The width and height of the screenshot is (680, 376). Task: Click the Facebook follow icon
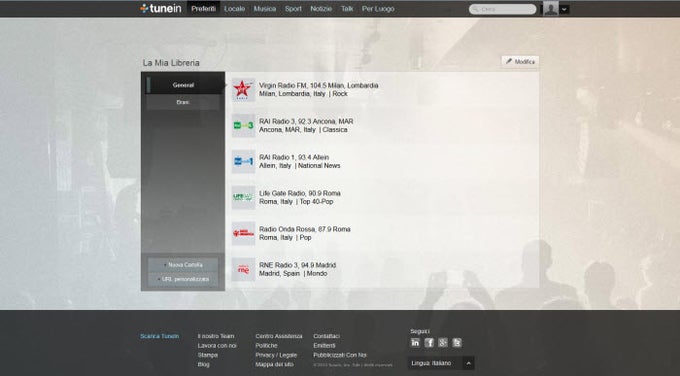click(429, 343)
